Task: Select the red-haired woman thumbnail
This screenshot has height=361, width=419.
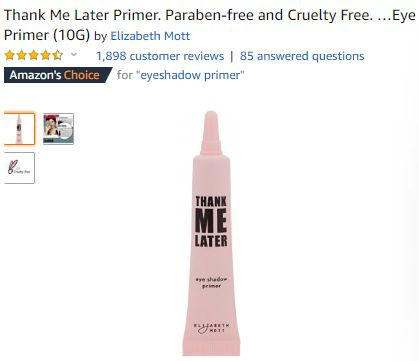Action: [x=58, y=129]
